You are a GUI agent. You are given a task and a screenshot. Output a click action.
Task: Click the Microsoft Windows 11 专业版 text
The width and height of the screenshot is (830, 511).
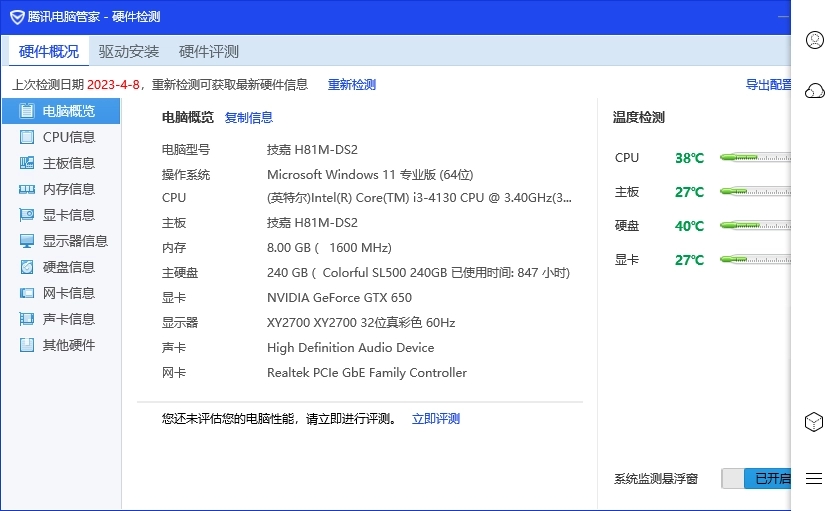[x=370, y=174]
